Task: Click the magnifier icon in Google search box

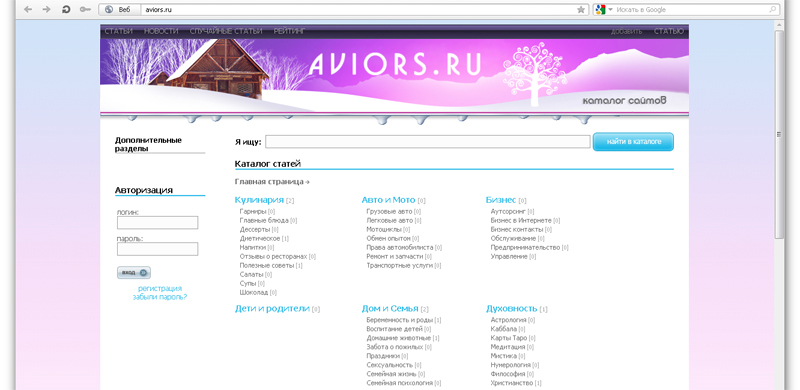Action: coord(772,9)
